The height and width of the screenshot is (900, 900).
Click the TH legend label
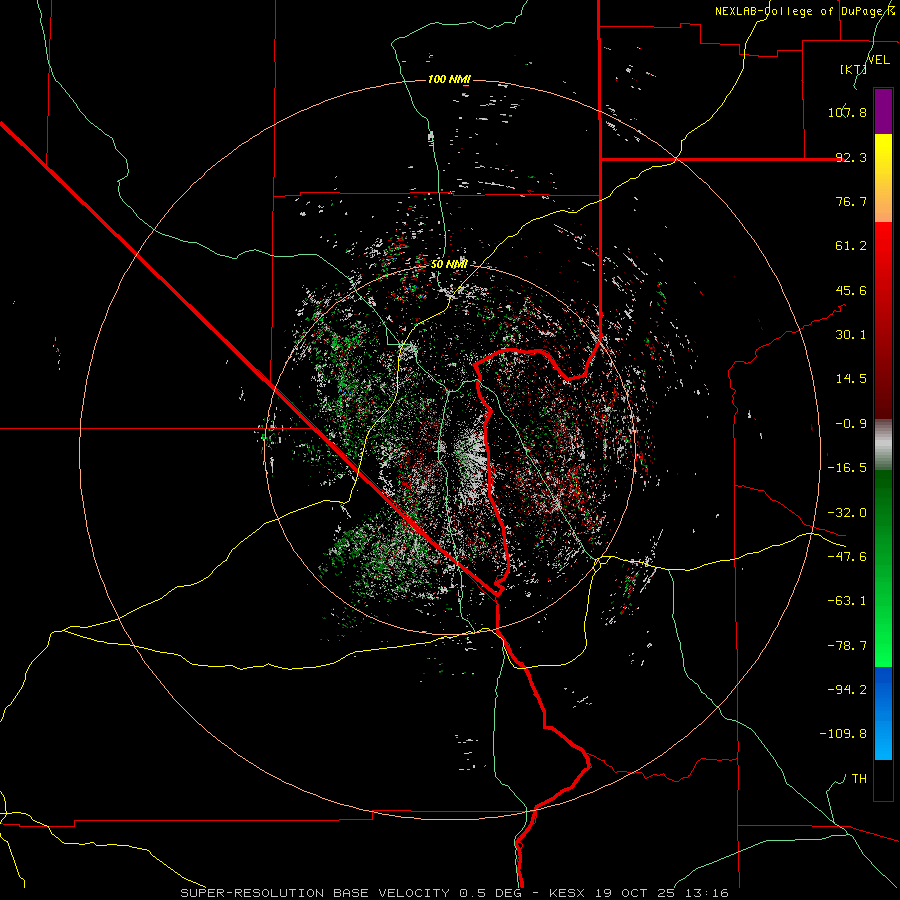[x=859, y=779]
